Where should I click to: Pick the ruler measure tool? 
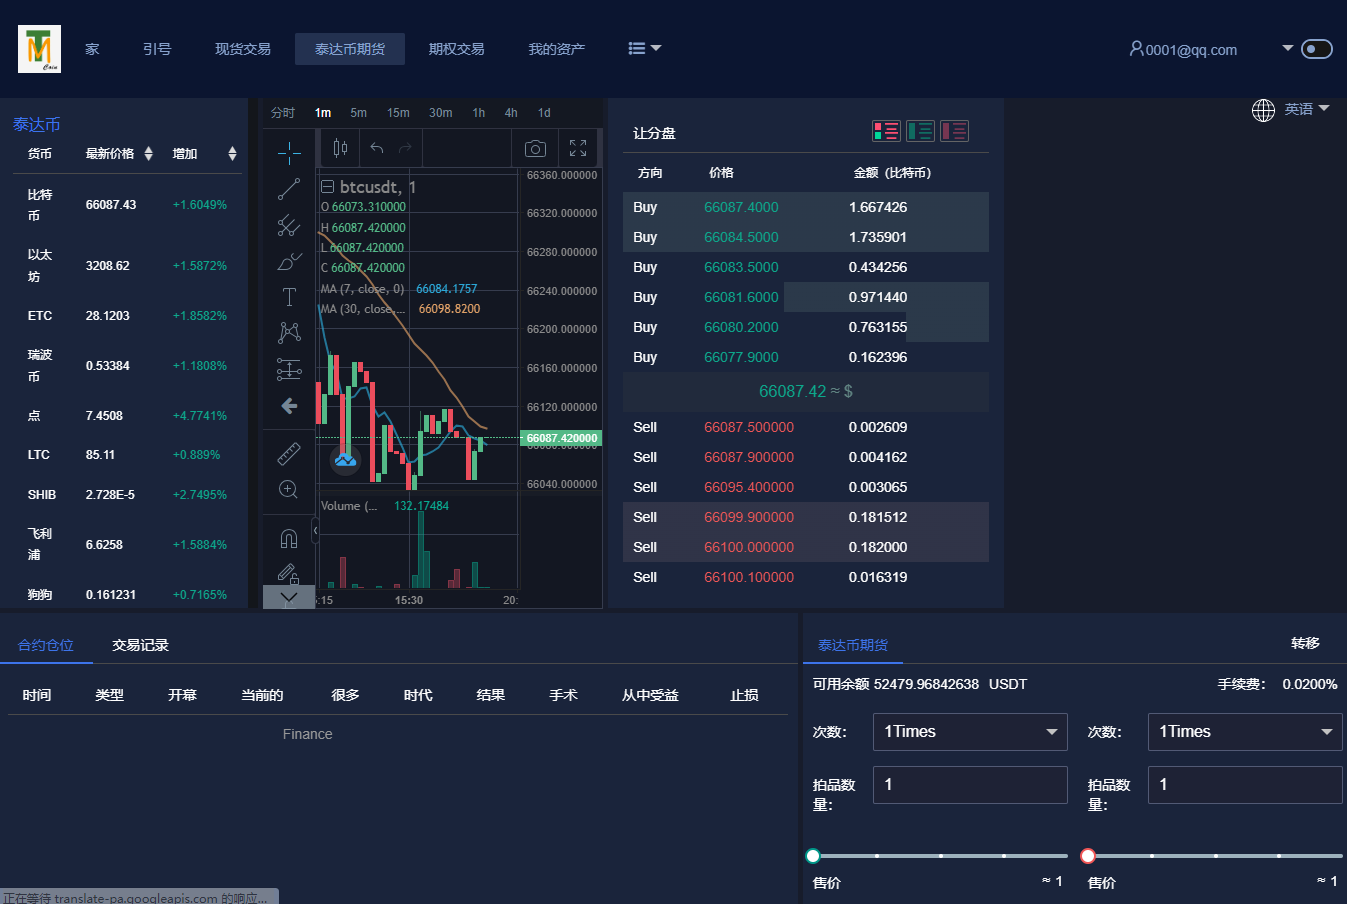289,454
